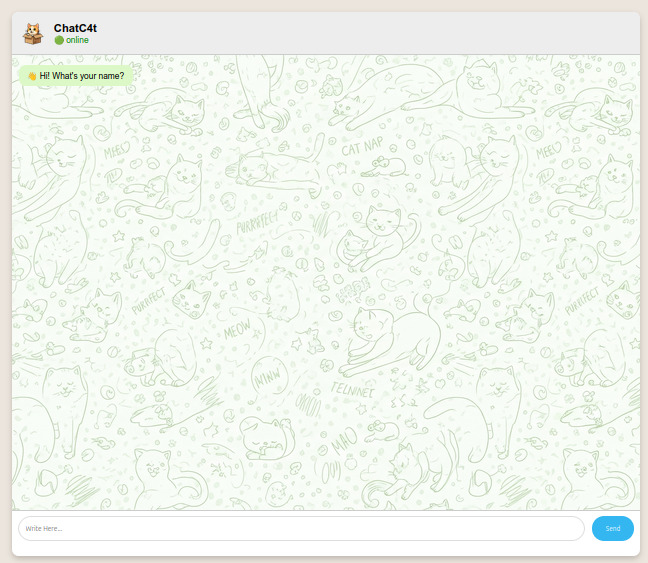
Task: Click the ChatC4t chat title
Action: click(75, 28)
